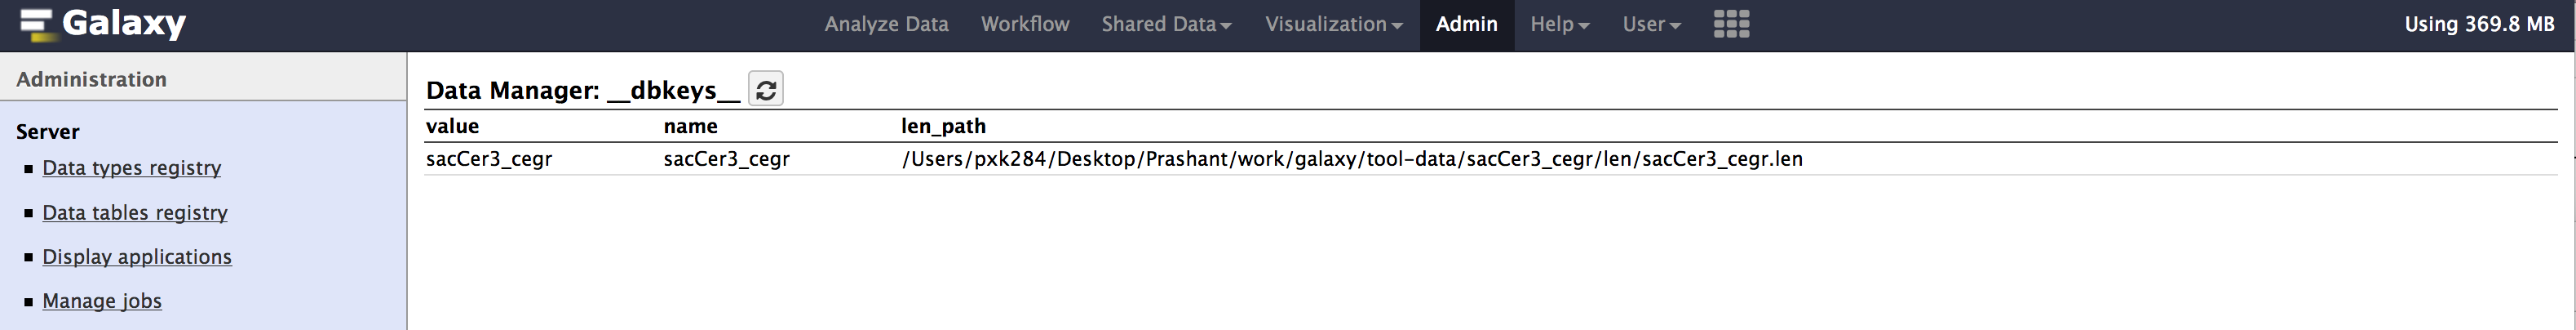
Task: Select the Admin tab
Action: (x=1466, y=24)
